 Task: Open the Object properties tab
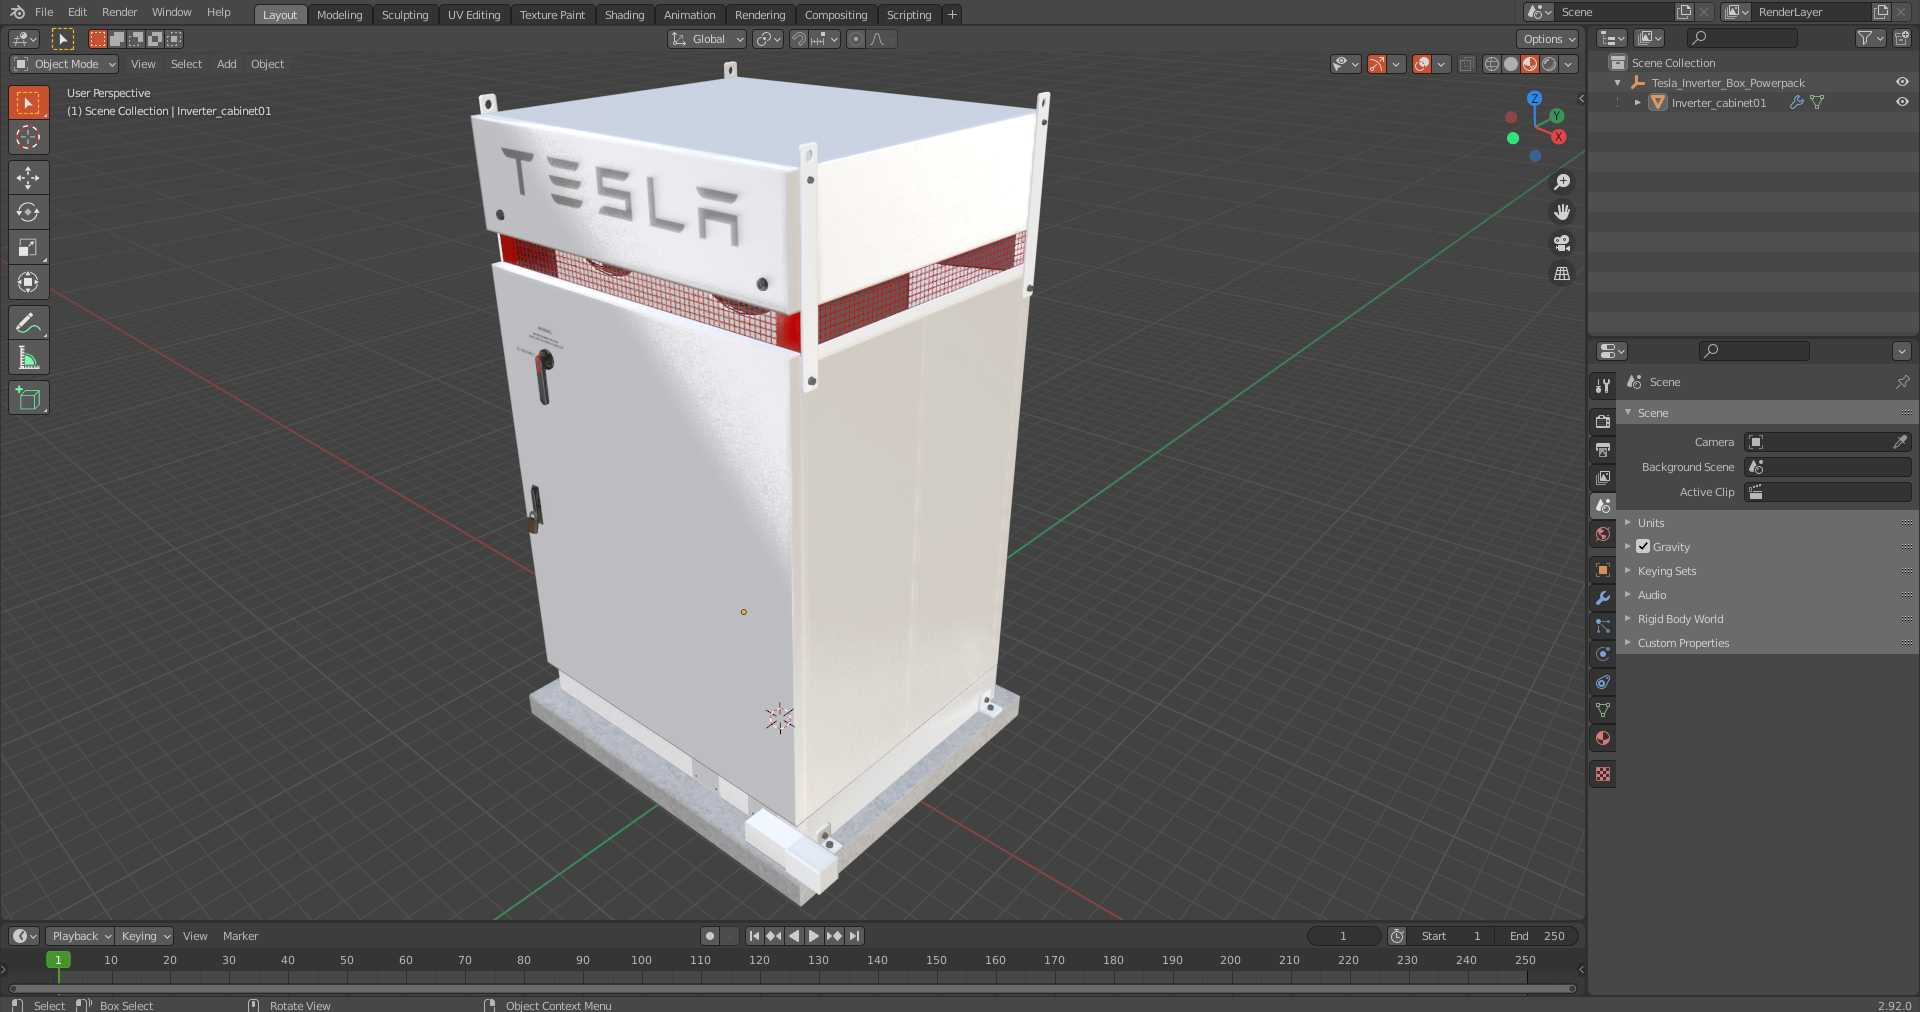point(1603,570)
